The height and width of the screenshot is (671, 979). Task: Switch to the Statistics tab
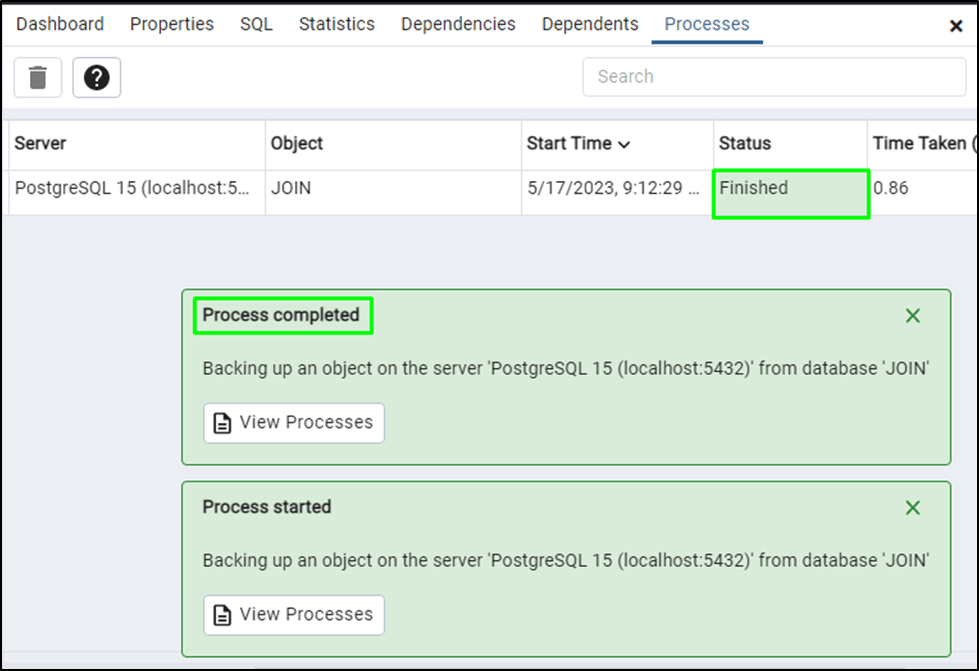tap(337, 24)
